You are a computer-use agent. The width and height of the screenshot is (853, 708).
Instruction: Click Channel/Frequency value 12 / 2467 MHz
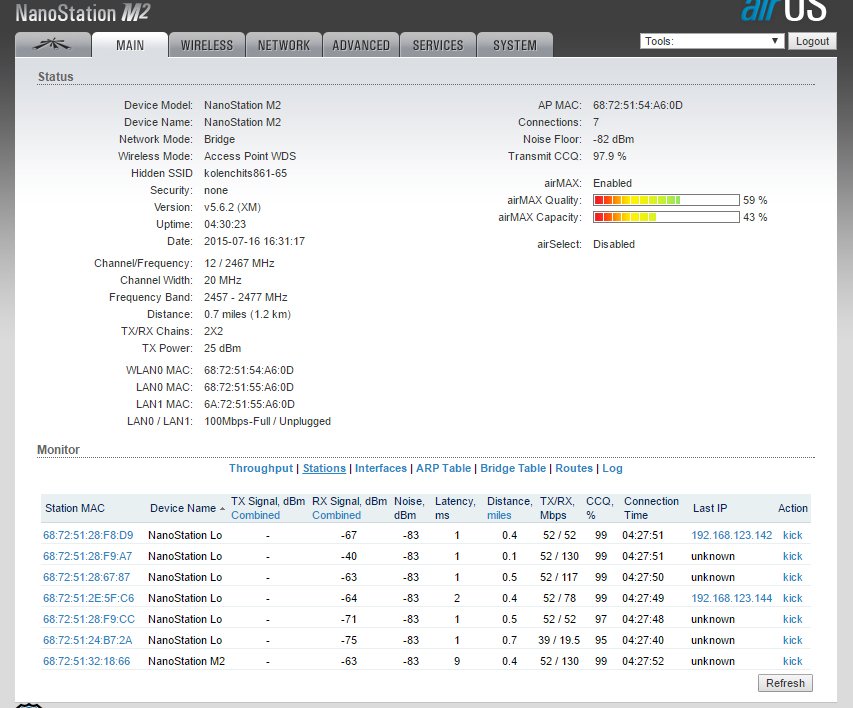tap(239, 263)
